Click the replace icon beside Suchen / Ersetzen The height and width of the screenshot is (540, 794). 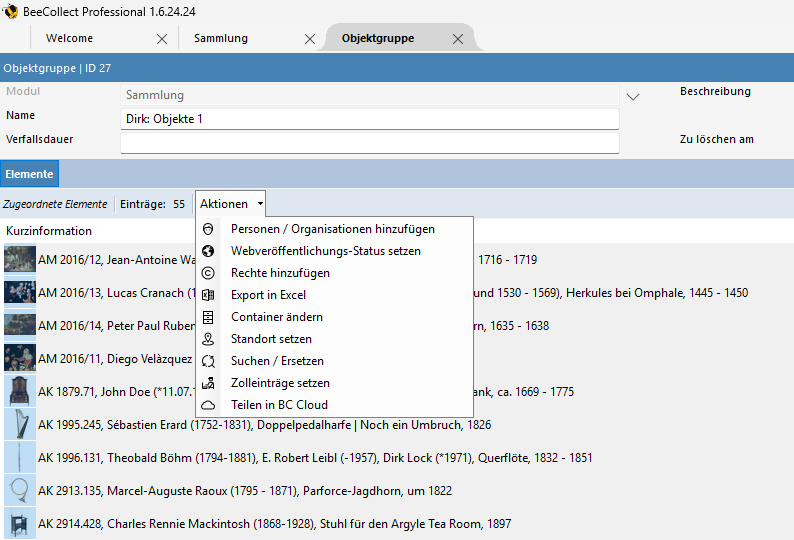[209, 361]
